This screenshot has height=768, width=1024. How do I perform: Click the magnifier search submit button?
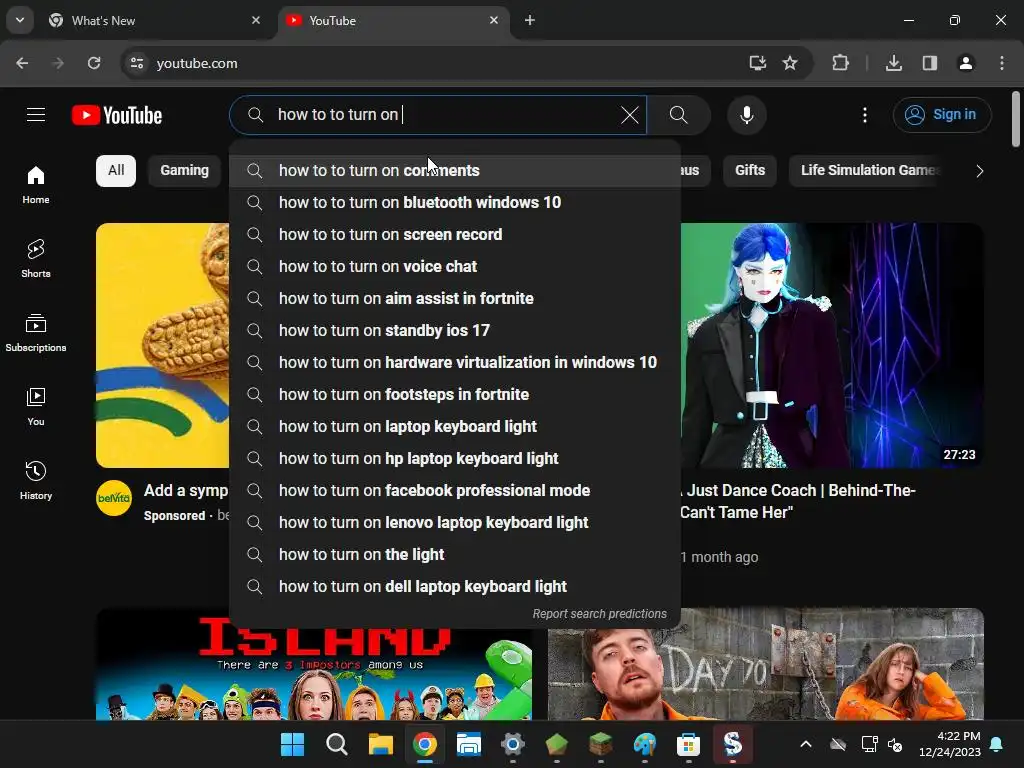coord(679,115)
